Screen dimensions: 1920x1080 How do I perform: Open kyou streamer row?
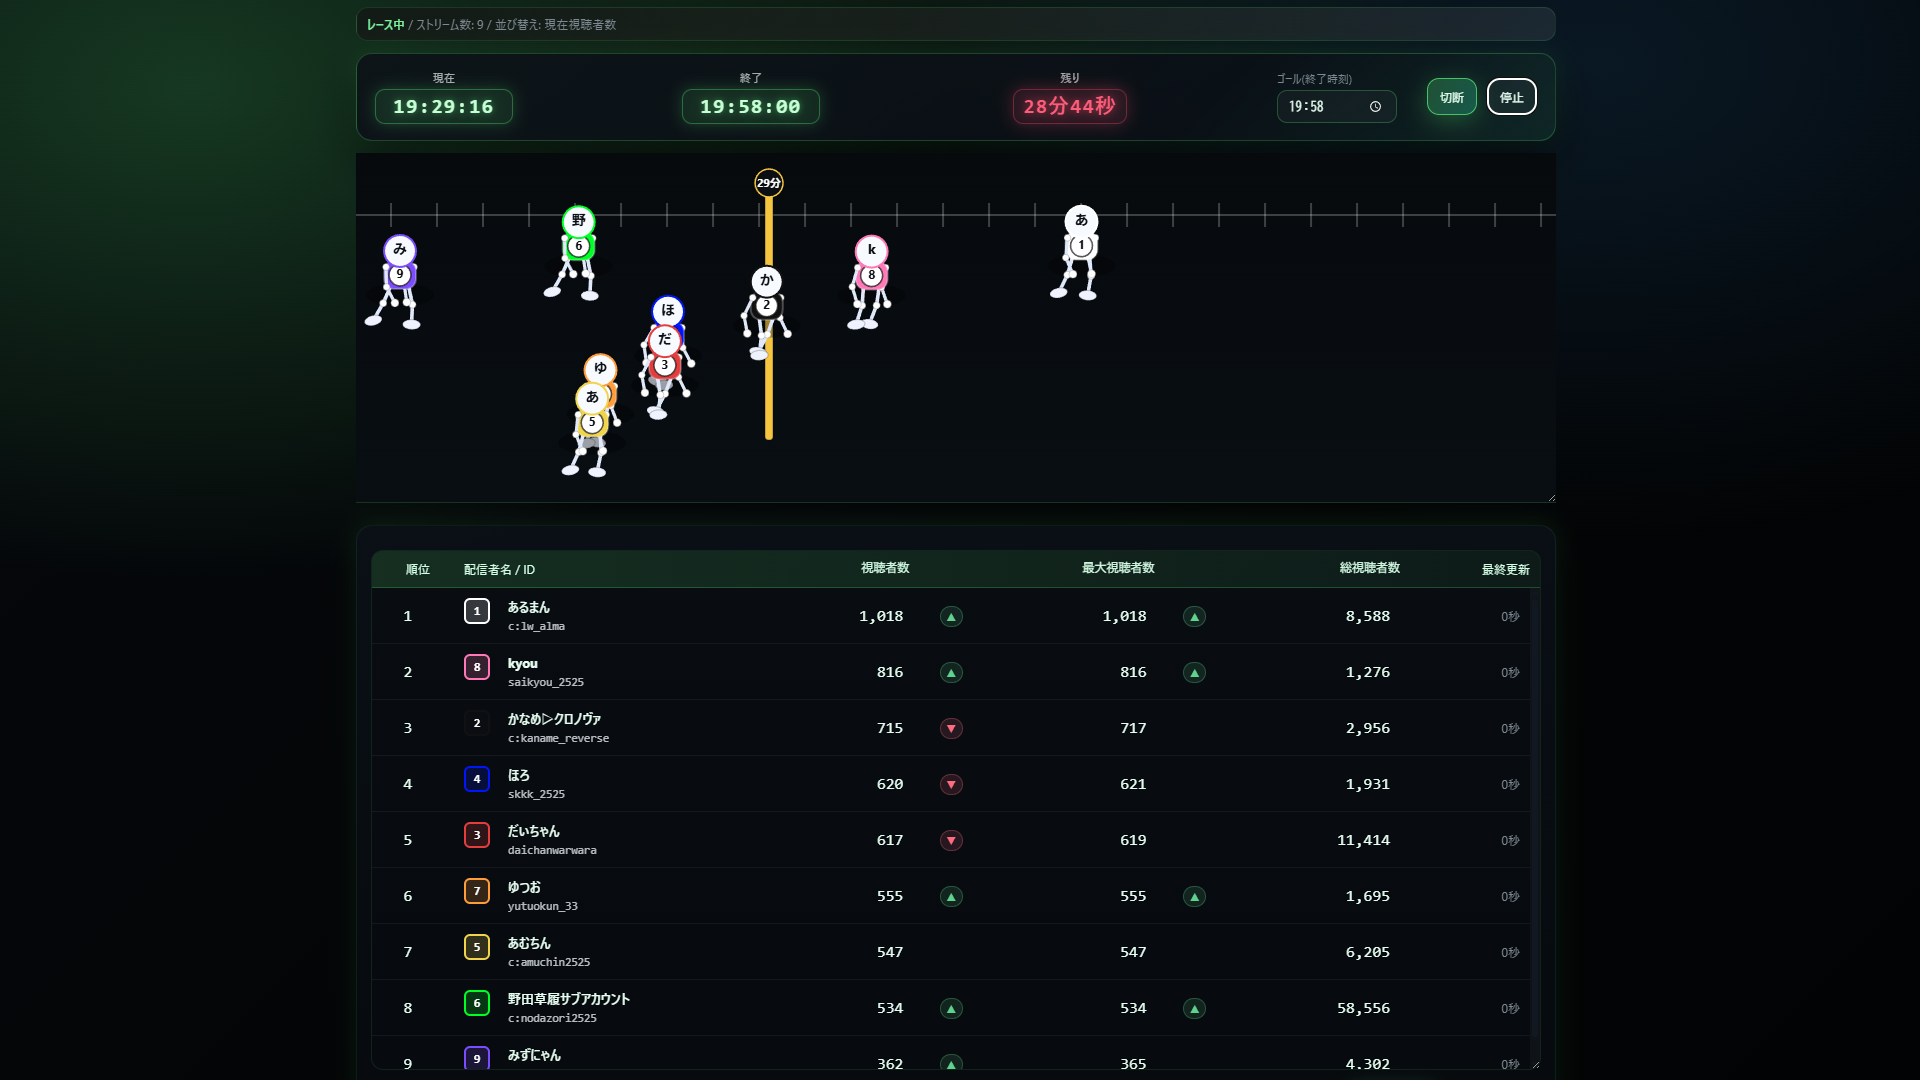(523, 664)
